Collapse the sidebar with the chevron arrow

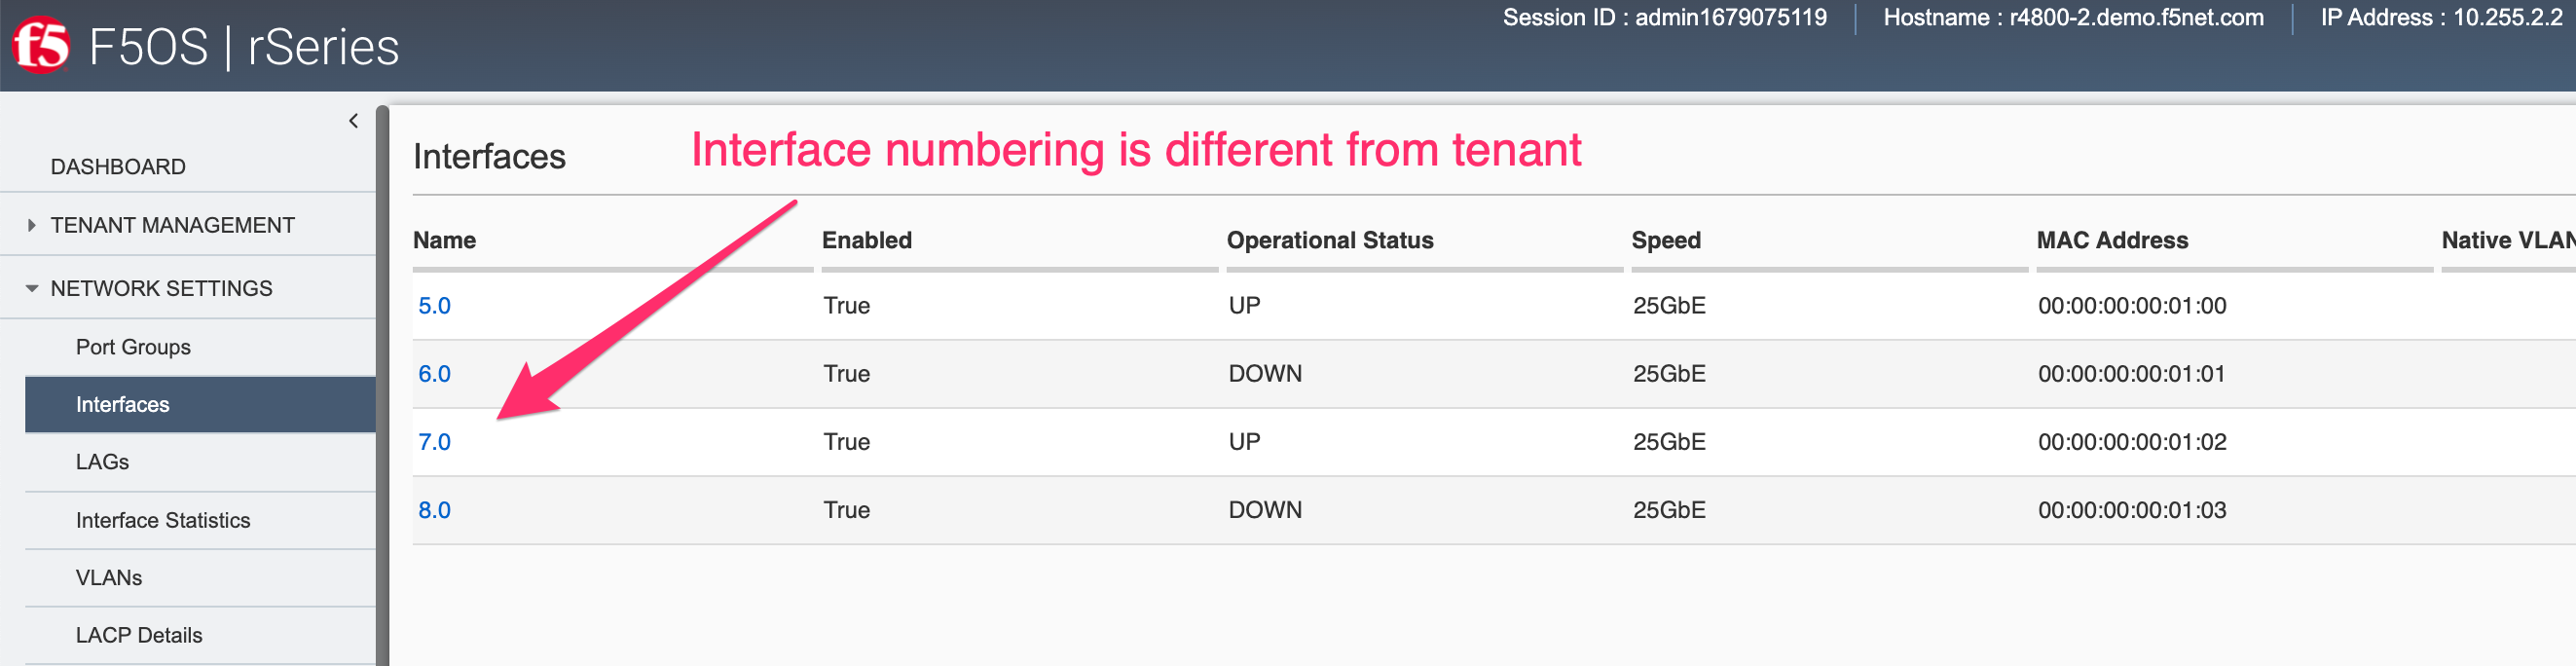pyautogui.click(x=353, y=121)
